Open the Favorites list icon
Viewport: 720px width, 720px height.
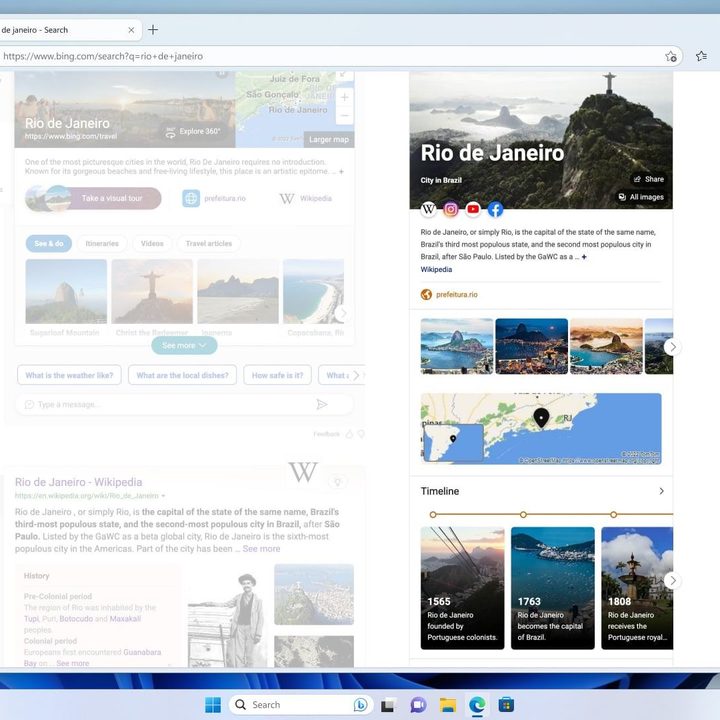[701, 56]
